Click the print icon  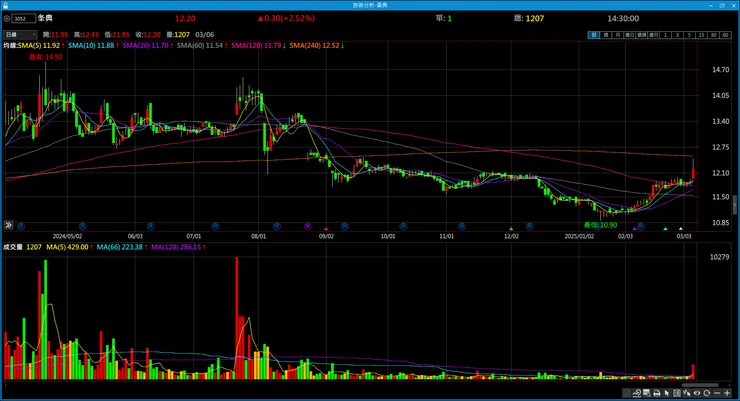click(657, 393)
